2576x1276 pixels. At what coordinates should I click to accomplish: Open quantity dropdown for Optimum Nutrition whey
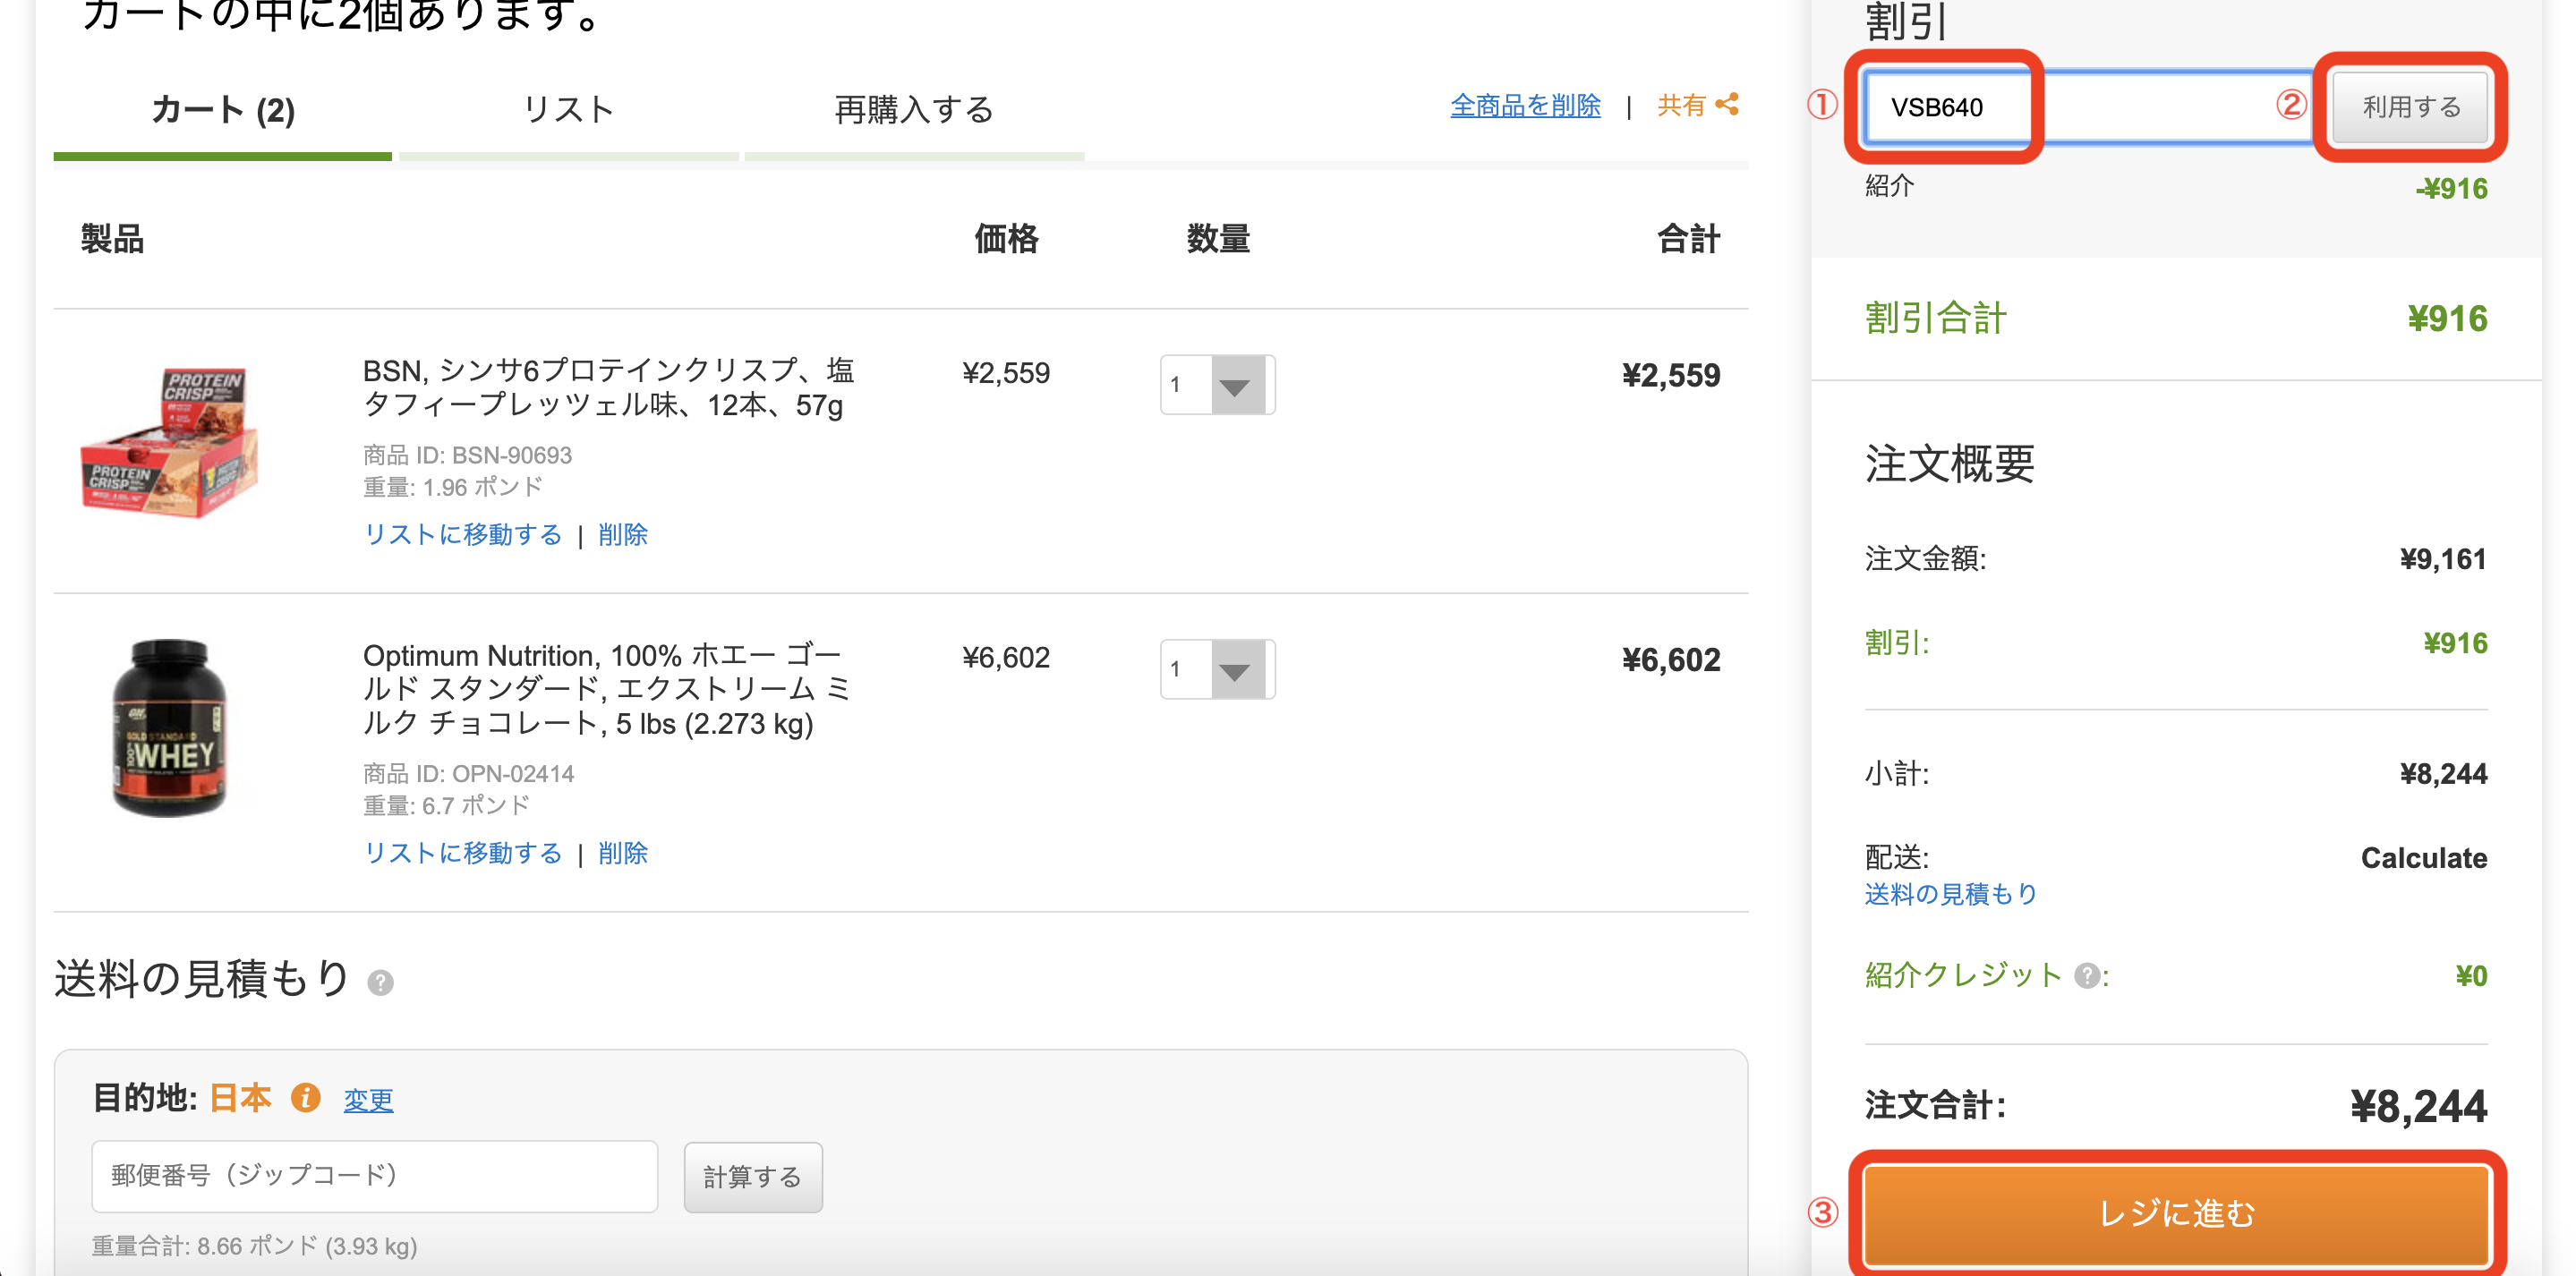(x=1217, y=669)
